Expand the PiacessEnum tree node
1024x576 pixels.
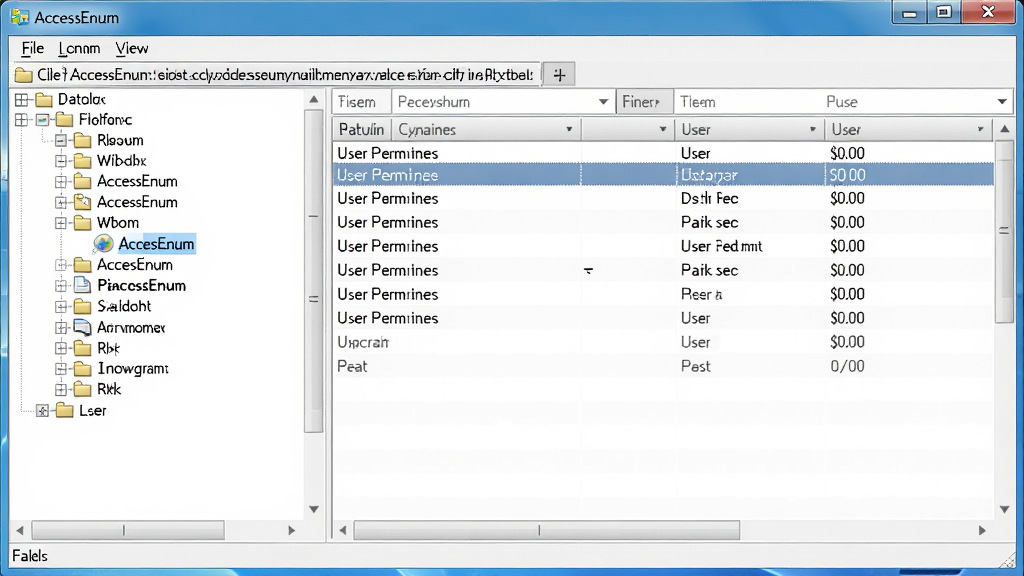tap(61, 285)
